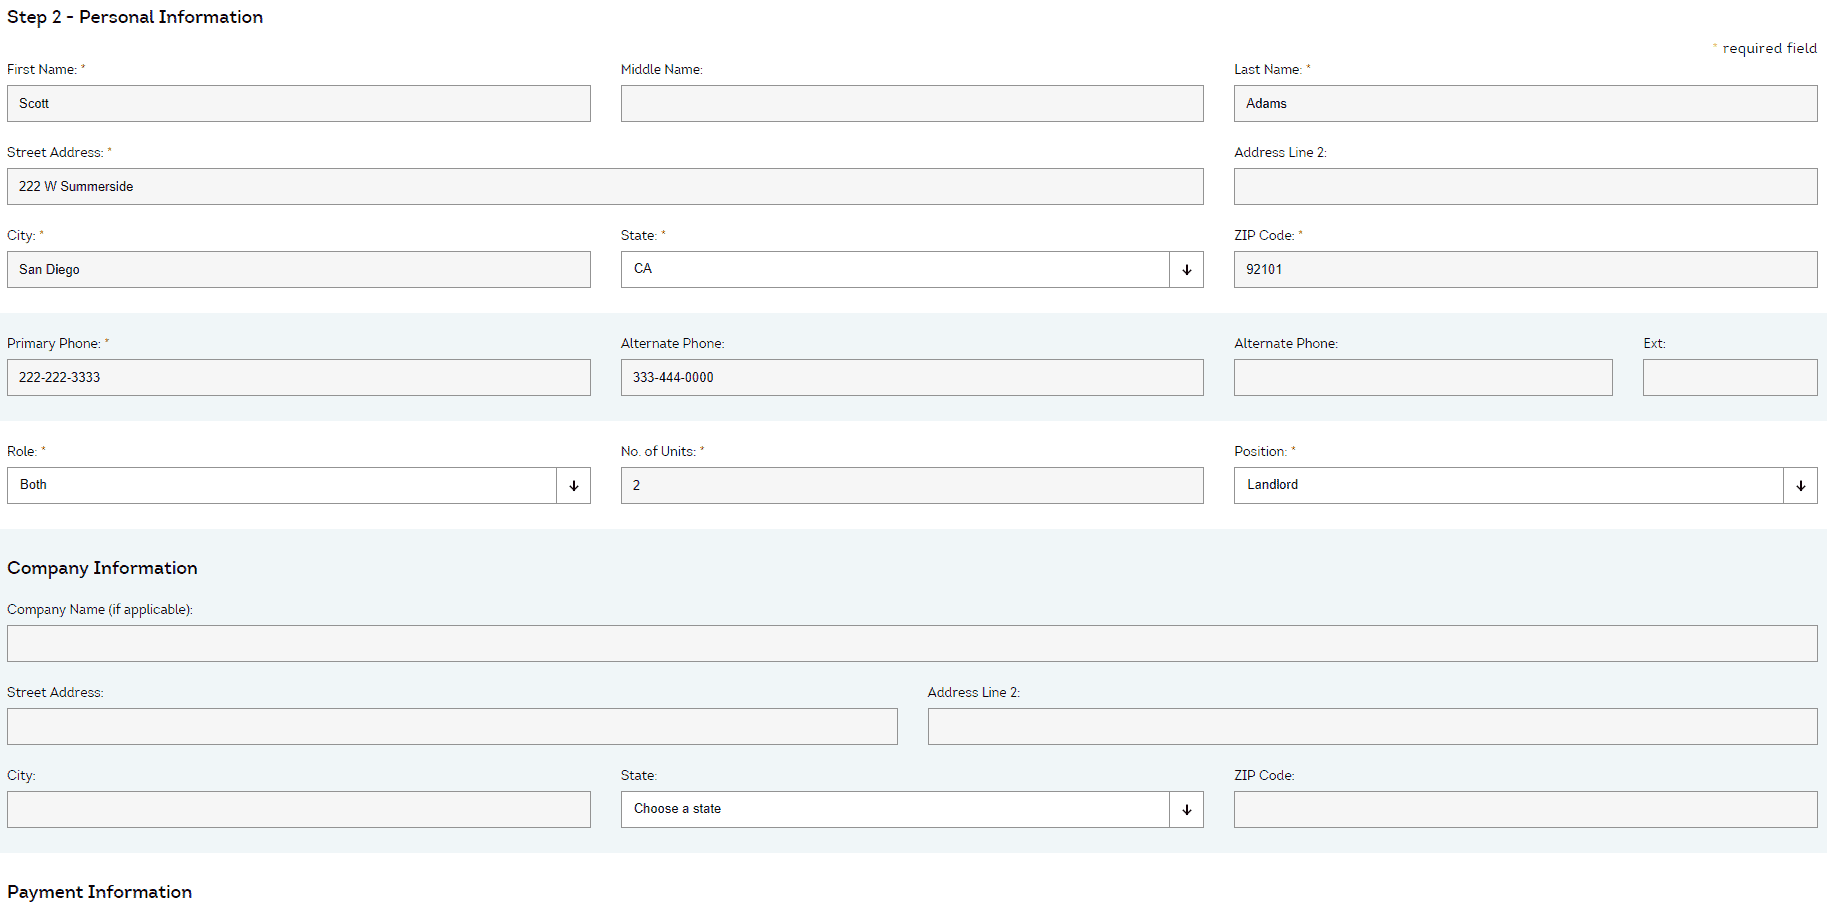Select the No. of Units field showing 2
1827x917 pixels.
tap(911, 485)
